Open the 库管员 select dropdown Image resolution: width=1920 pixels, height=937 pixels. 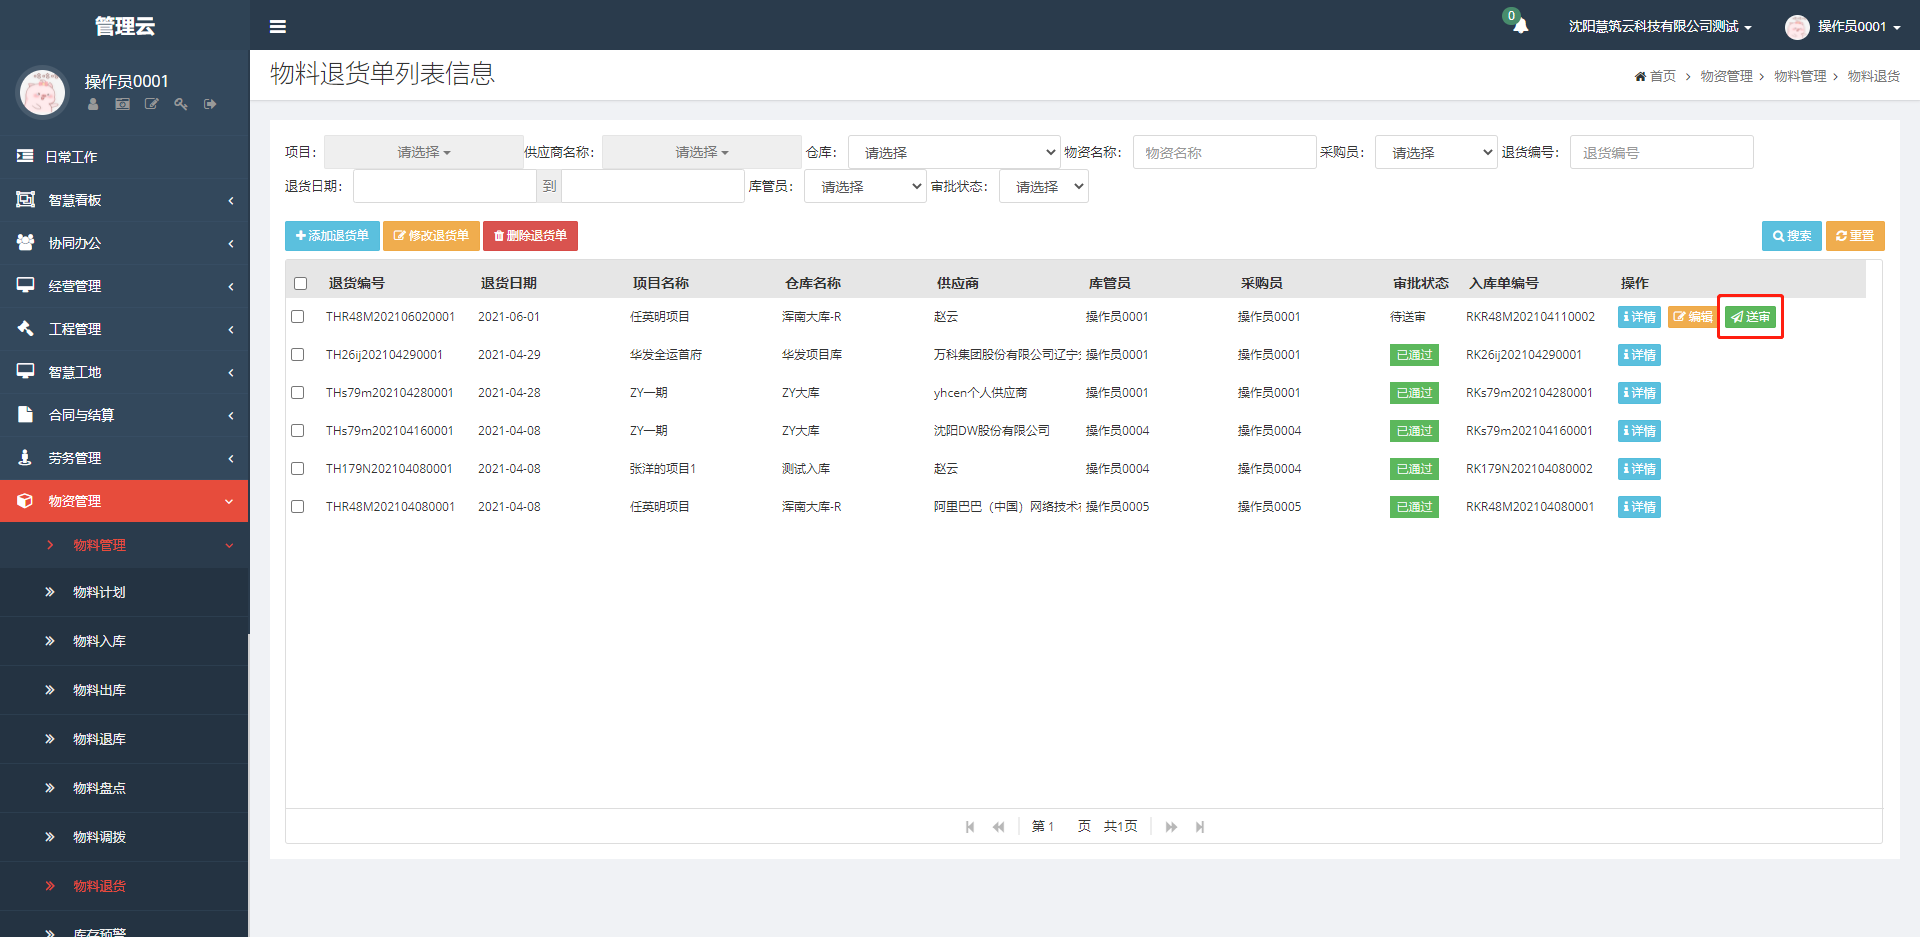click(865, 186)
